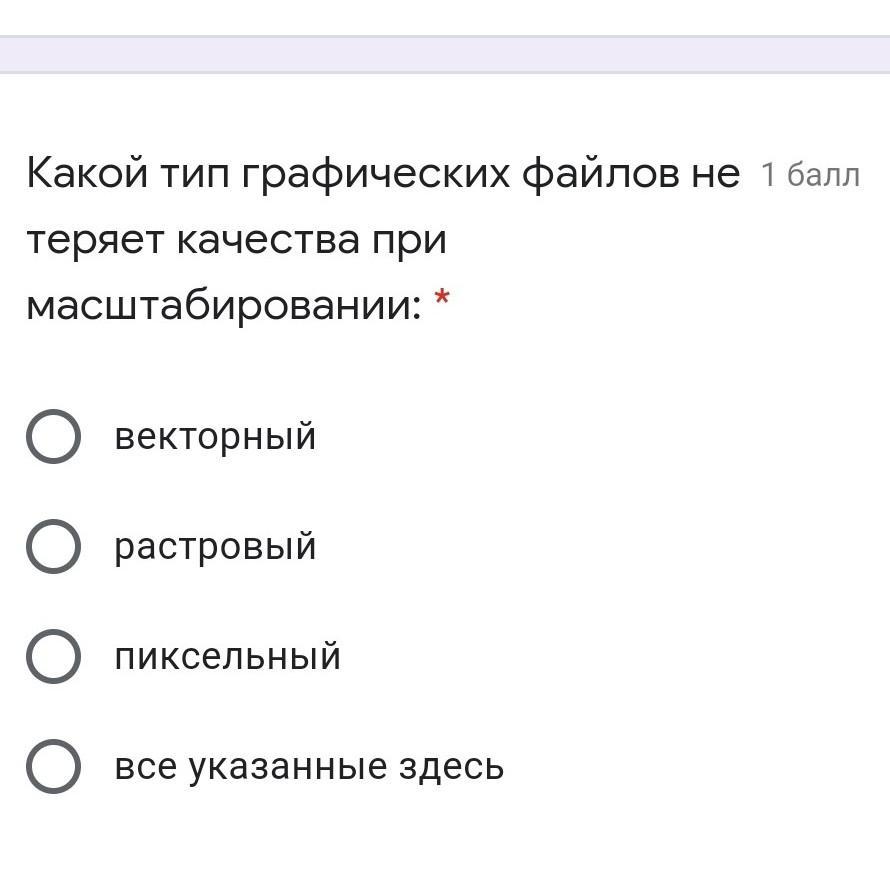Choose the все указанные здесь radio button
Screen dimensions: 890x885
point(52,767)
